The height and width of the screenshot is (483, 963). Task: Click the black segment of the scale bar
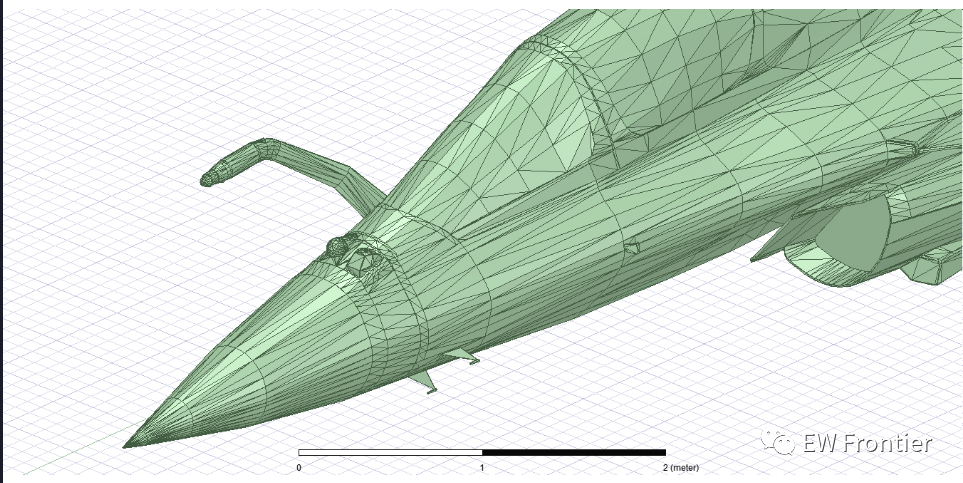574,453
